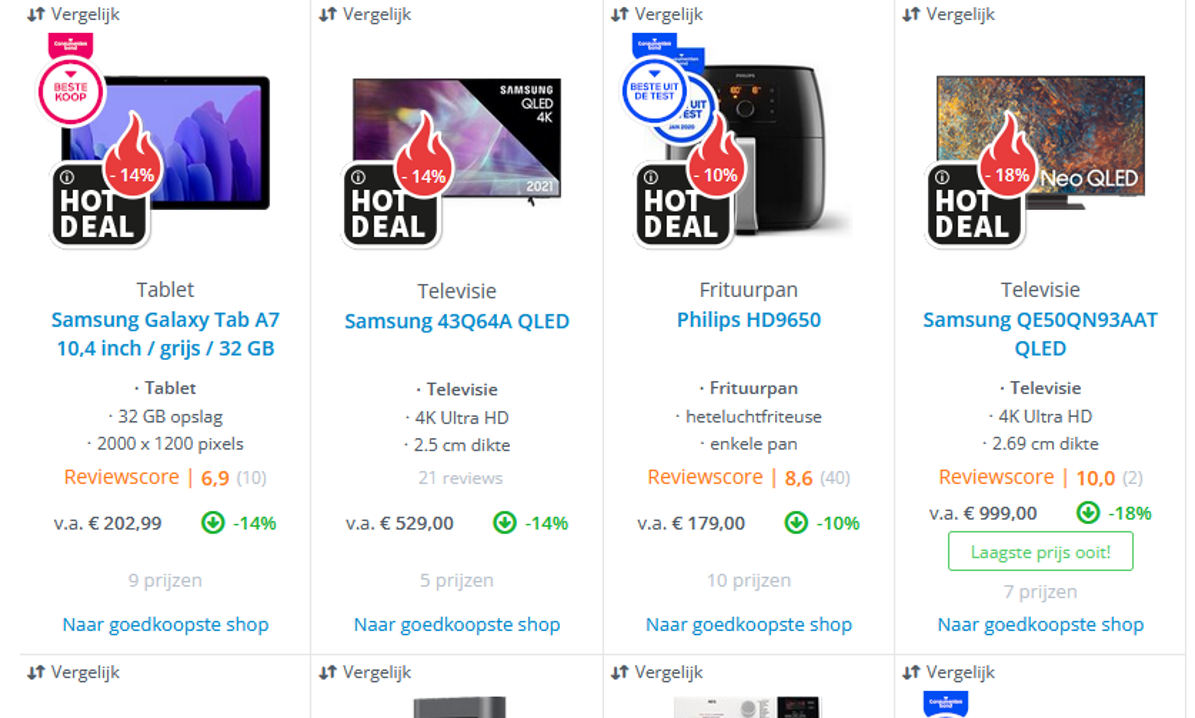Click Naar goedkoopste shop under Samsung QE50QN93AAT

[1040, 624]
